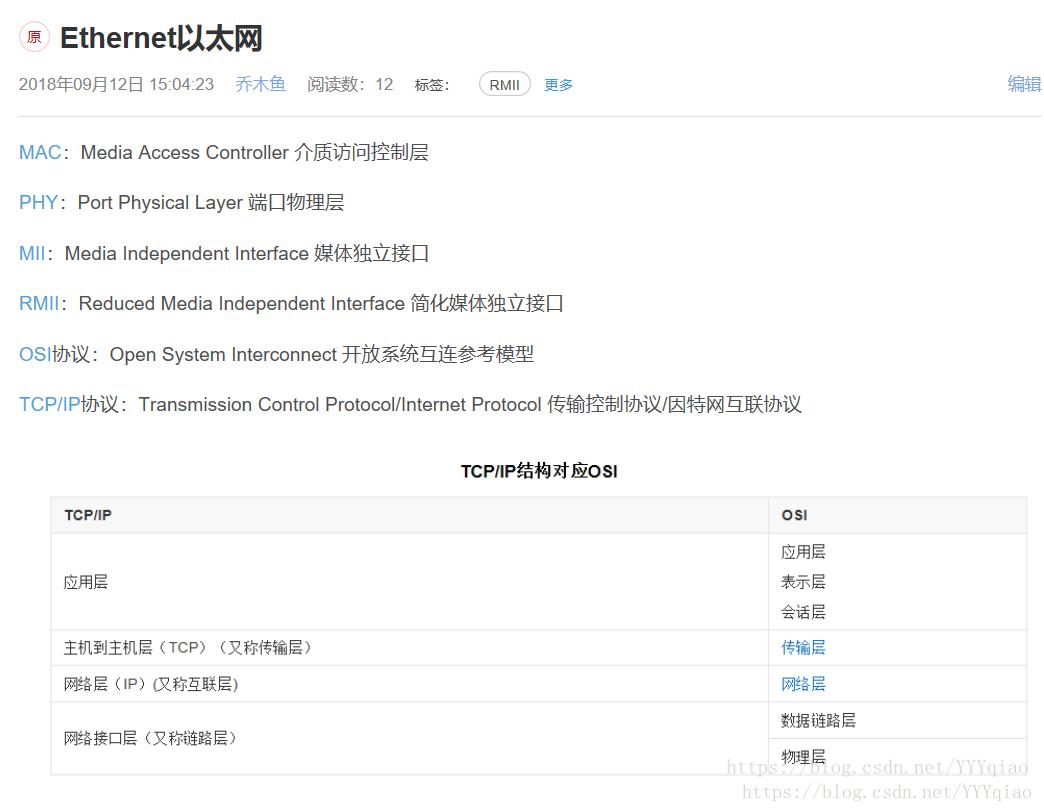Open the 传输层 link in the OSI column
The image size is (1044, 812).
click(802, 647)
